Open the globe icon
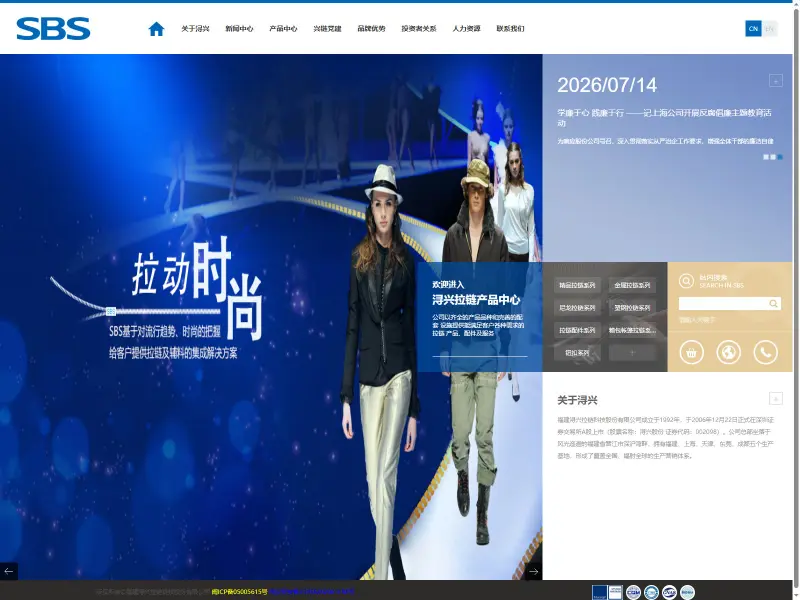 [729, 352]
